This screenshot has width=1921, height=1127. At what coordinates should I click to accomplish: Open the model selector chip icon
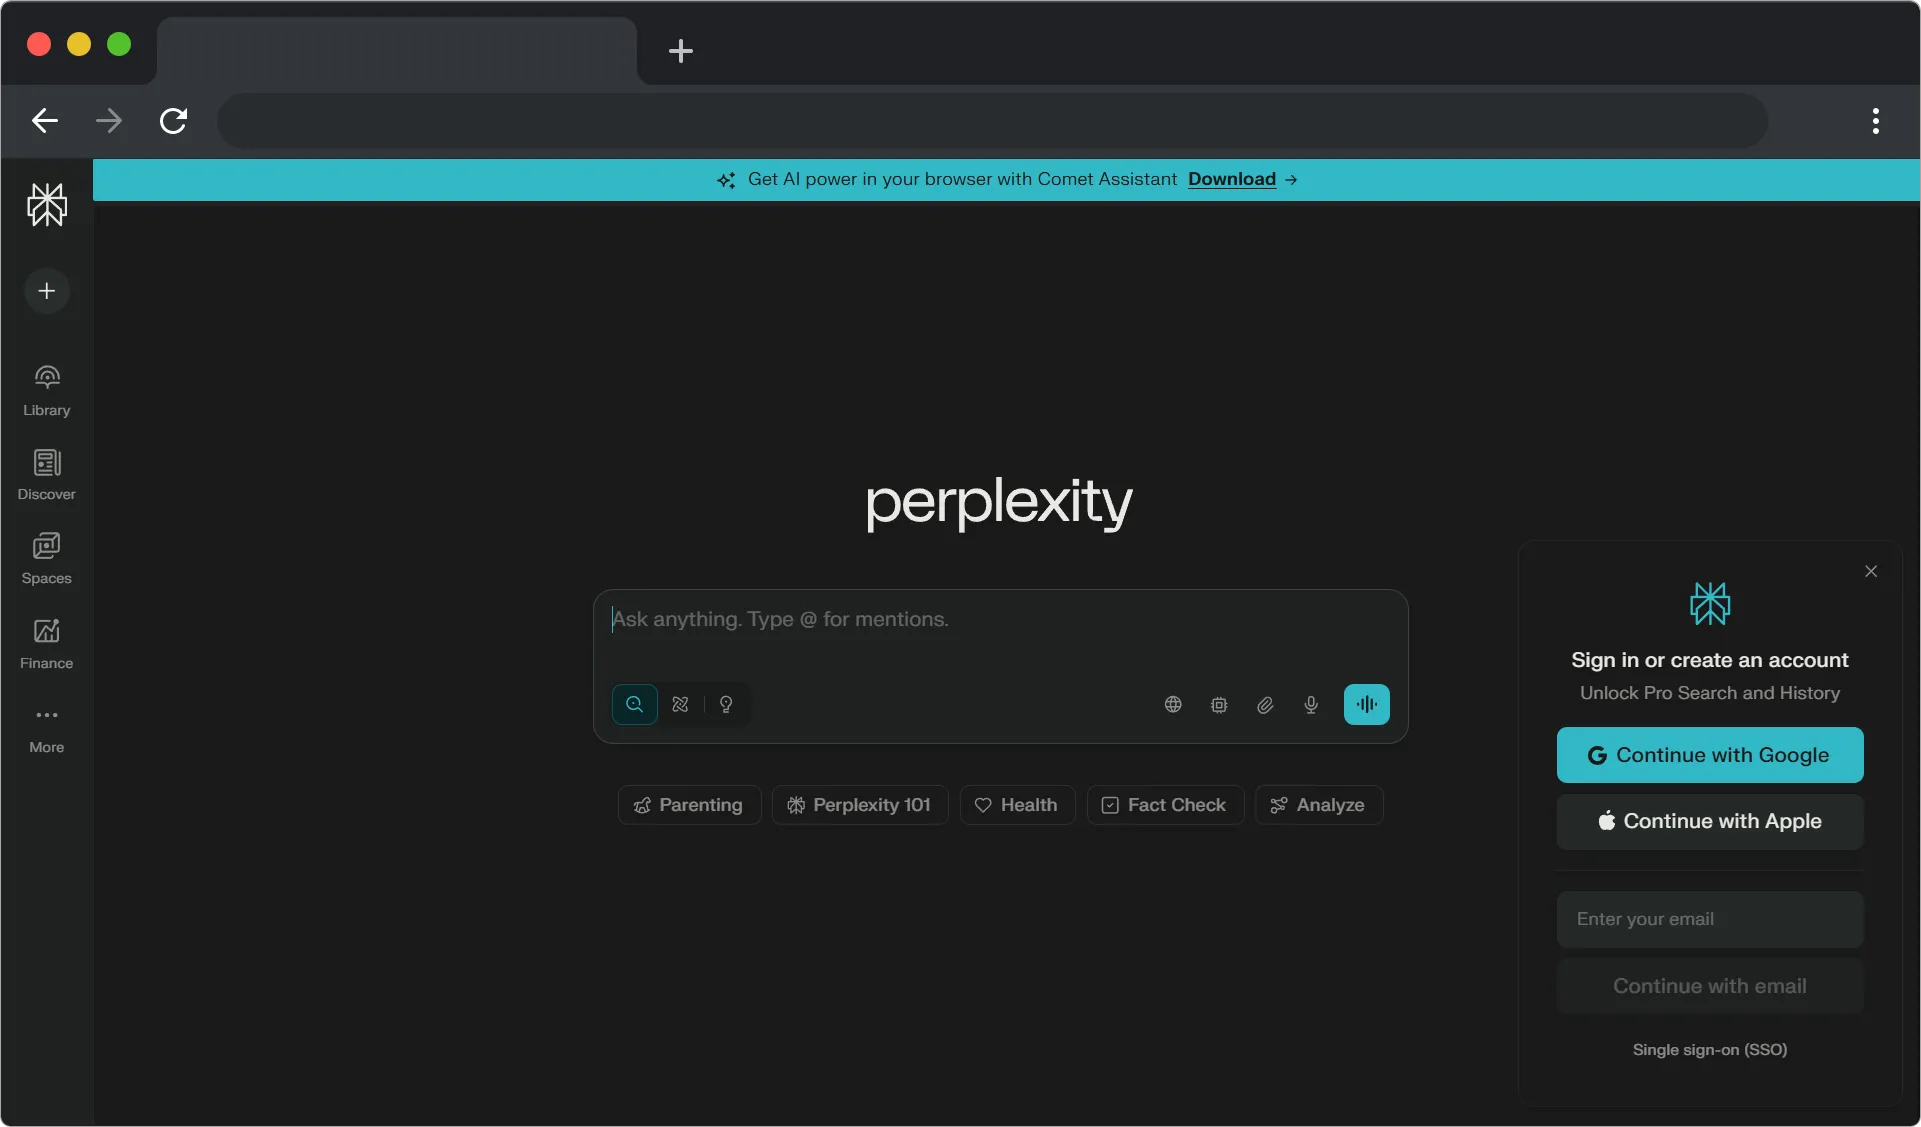pos(1218,705)
